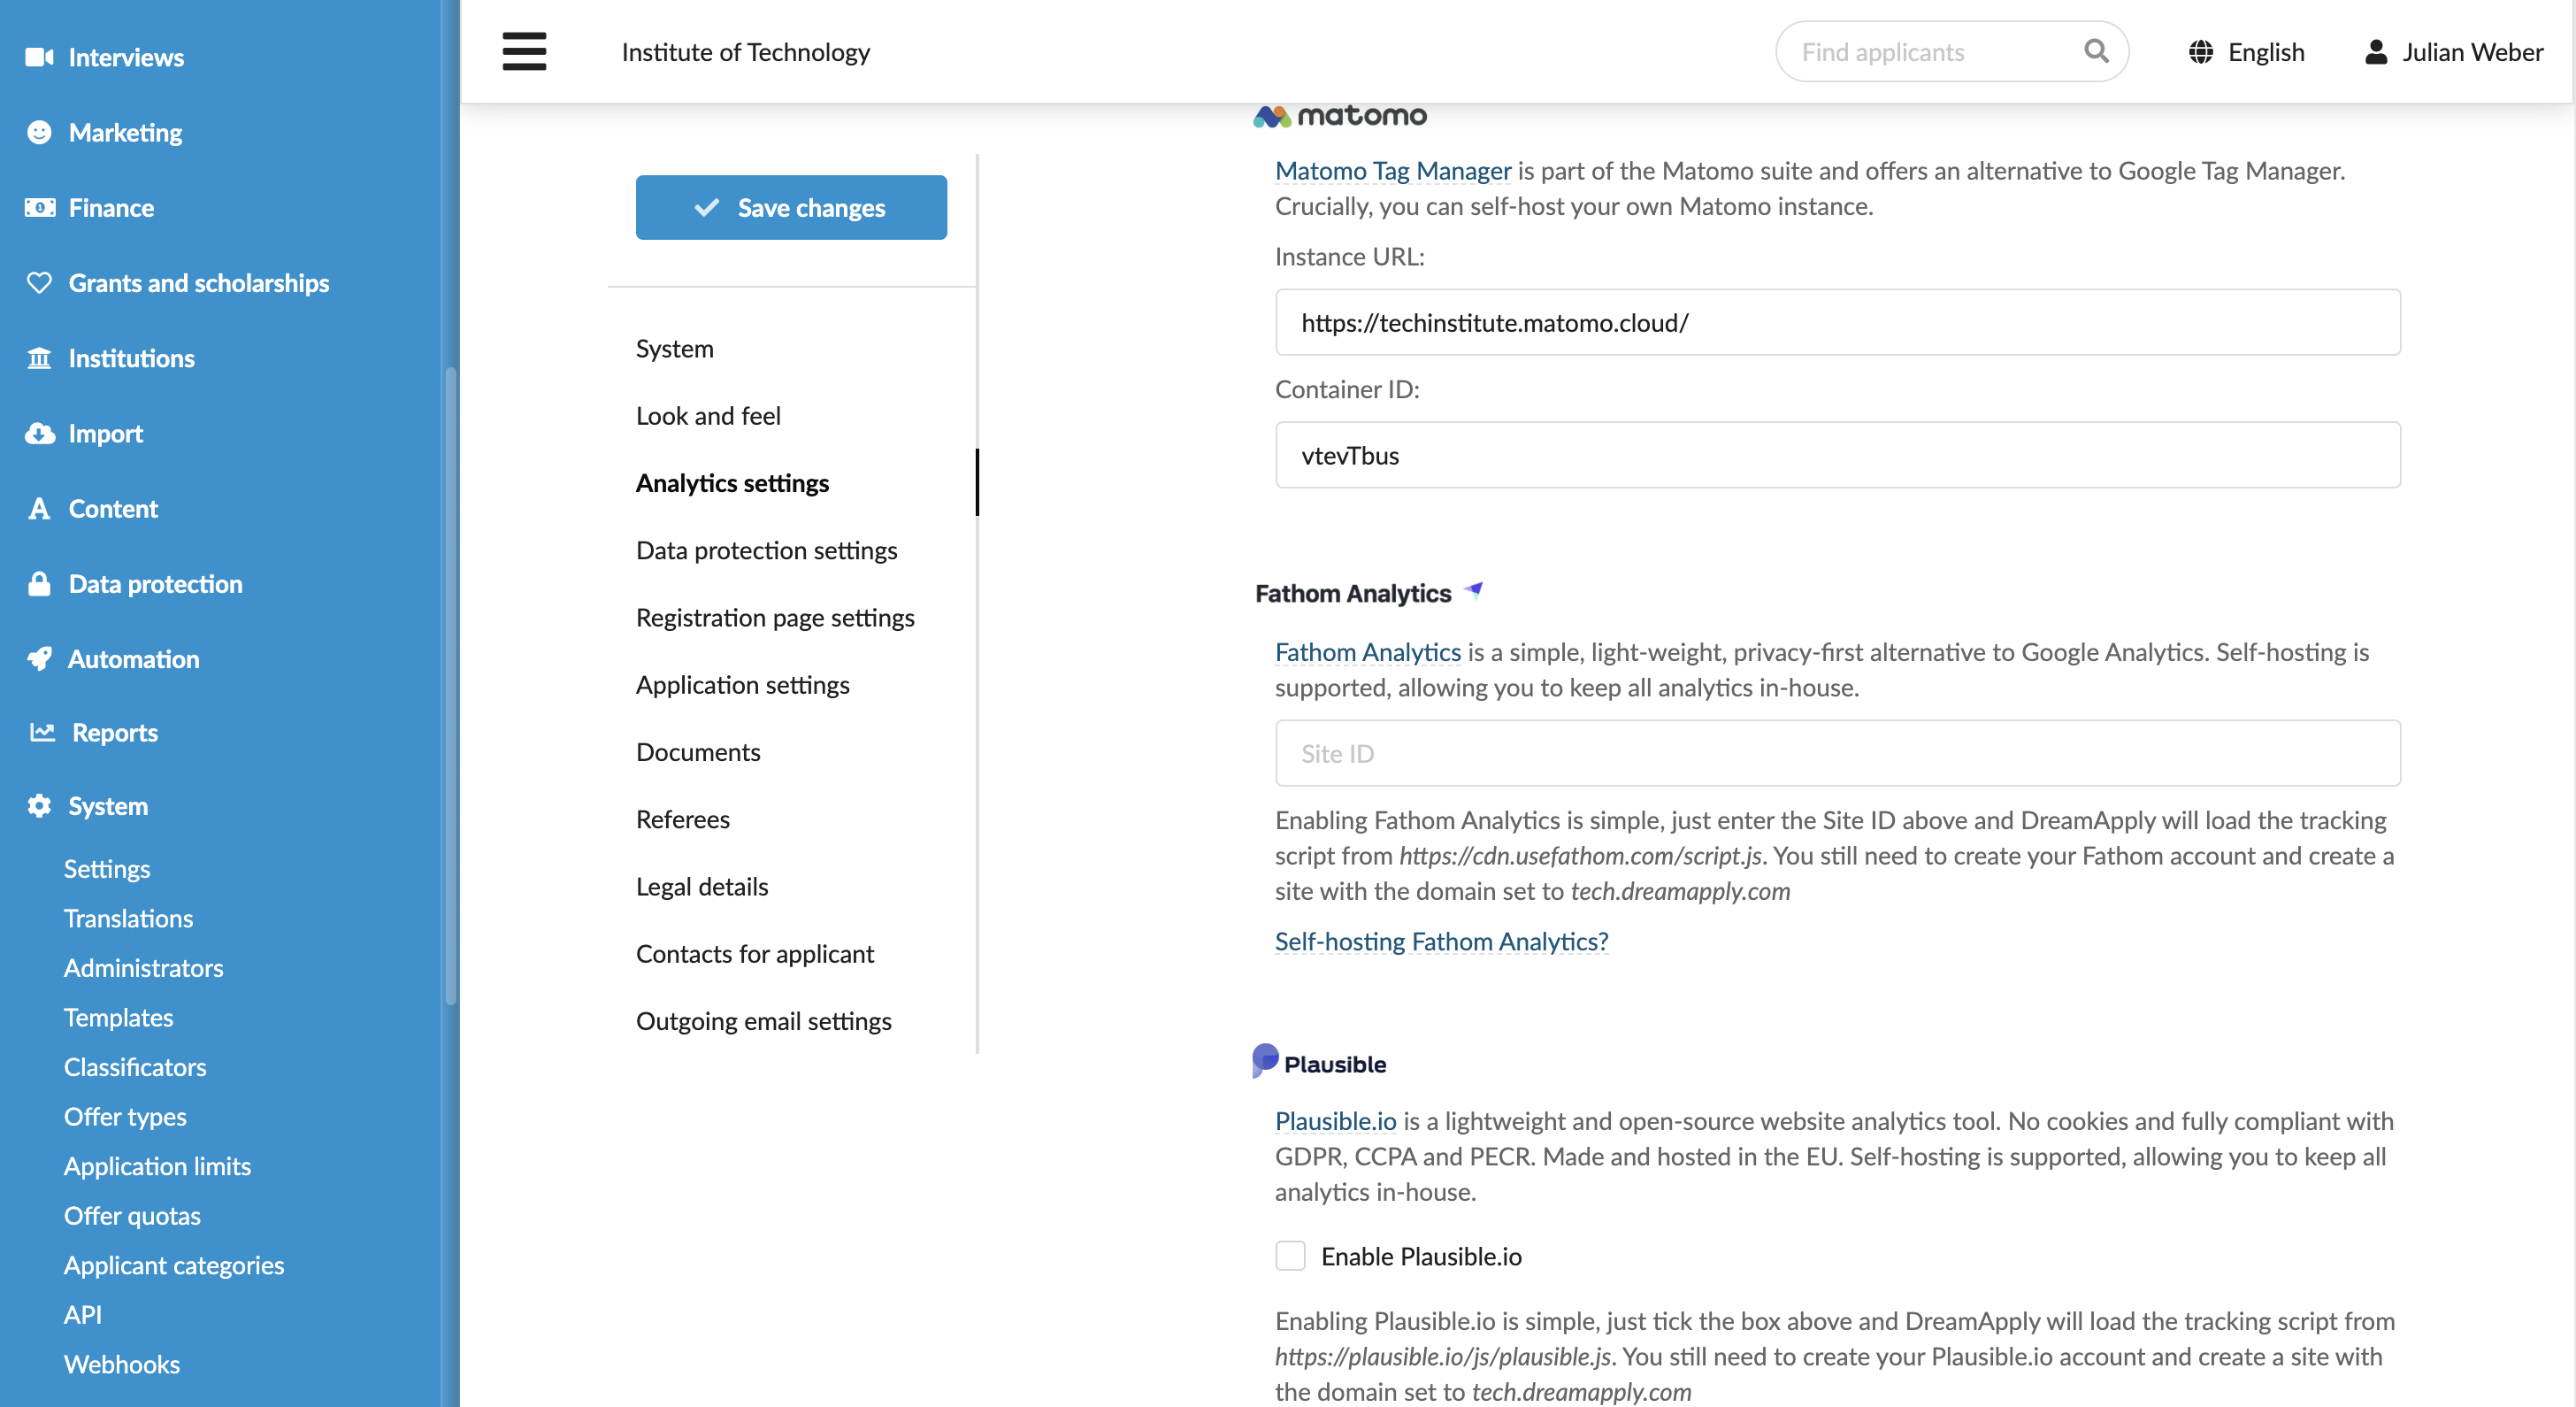
Task: Open the Documents settings tab
Action: point(698,751)
